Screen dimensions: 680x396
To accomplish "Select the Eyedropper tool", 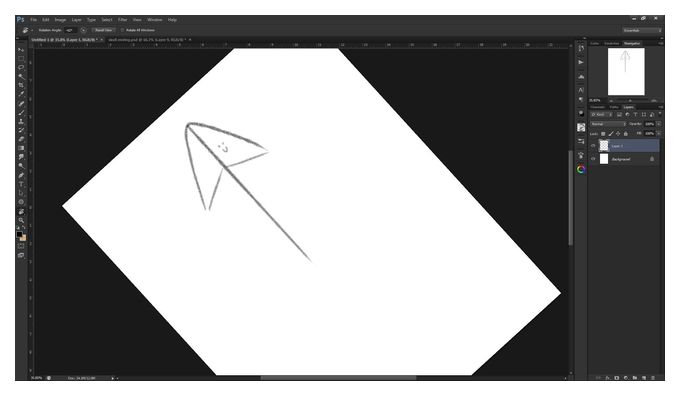I will click(x=21, y=94).
